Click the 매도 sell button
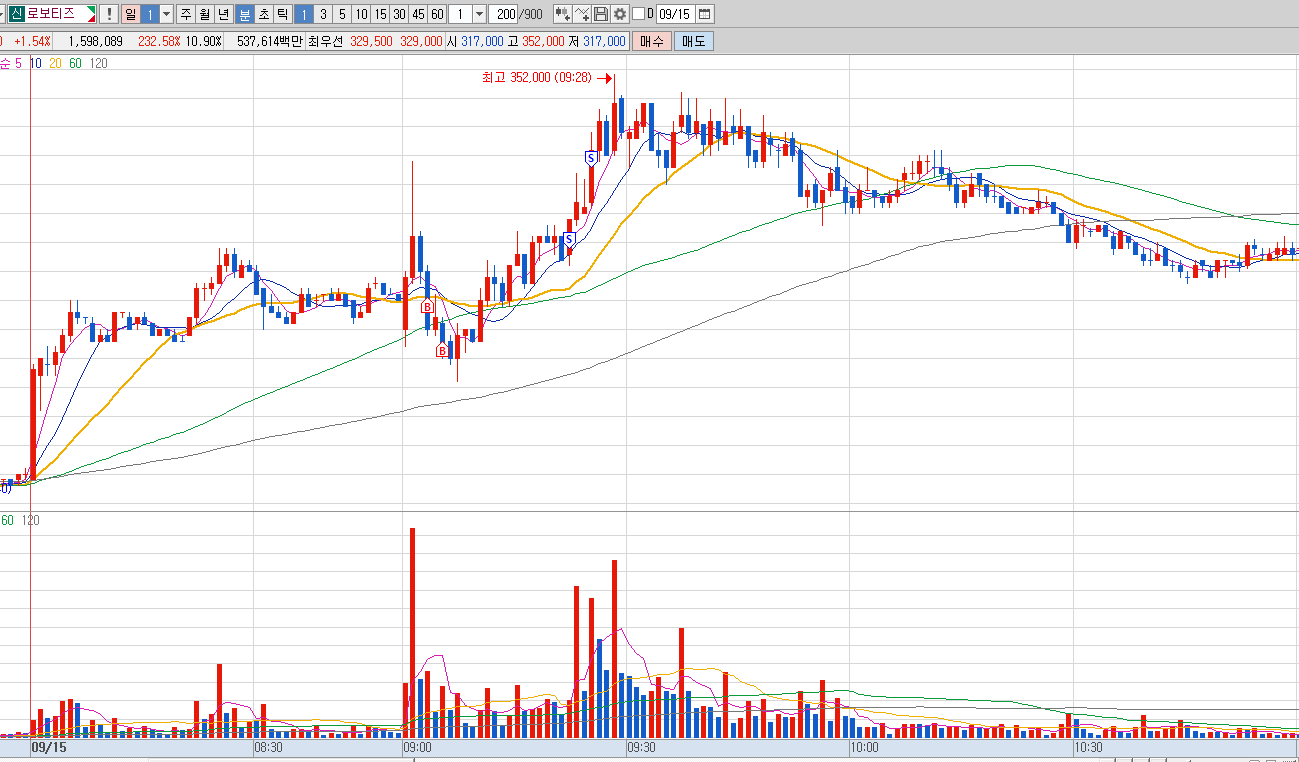 [x=694, y=41]
